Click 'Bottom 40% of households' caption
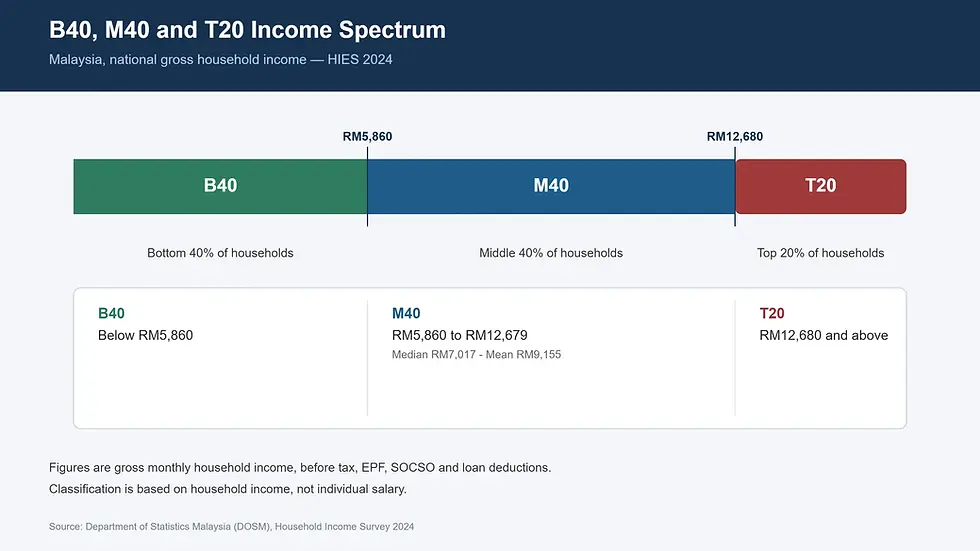This screenshot has width=980, height=551. [x=220, y=253]
